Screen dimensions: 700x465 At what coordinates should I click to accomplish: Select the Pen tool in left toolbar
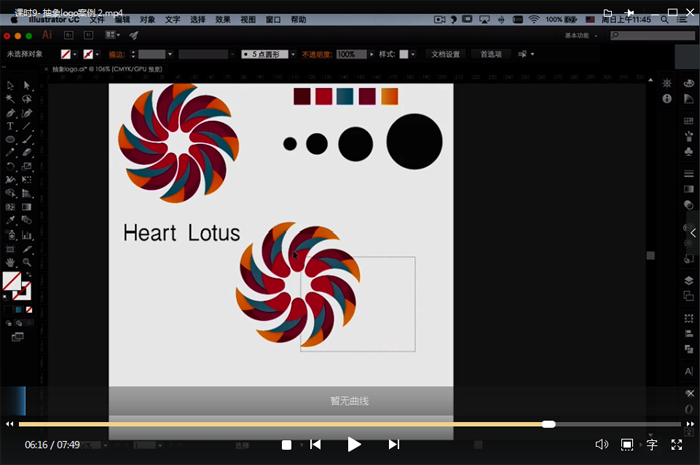(10, 113)
